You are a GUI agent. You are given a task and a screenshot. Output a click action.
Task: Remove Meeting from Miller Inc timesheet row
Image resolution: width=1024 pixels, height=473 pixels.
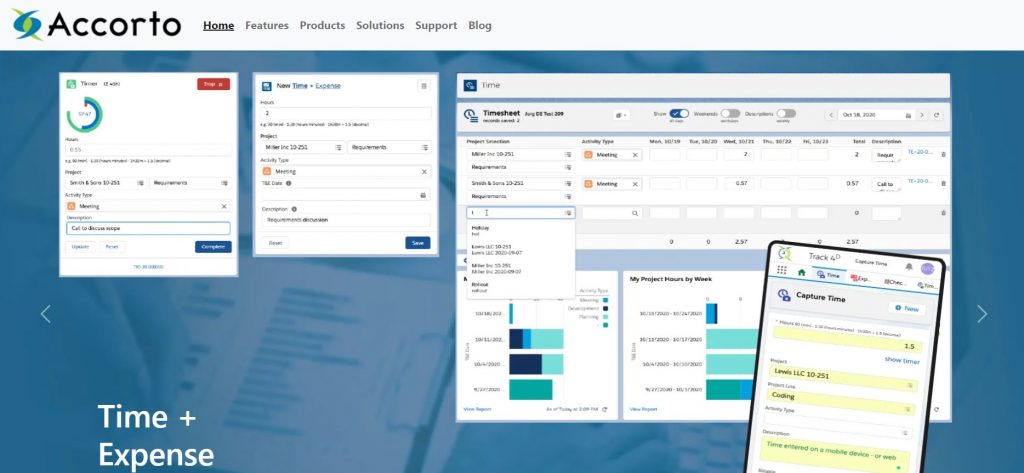point(635,155)
